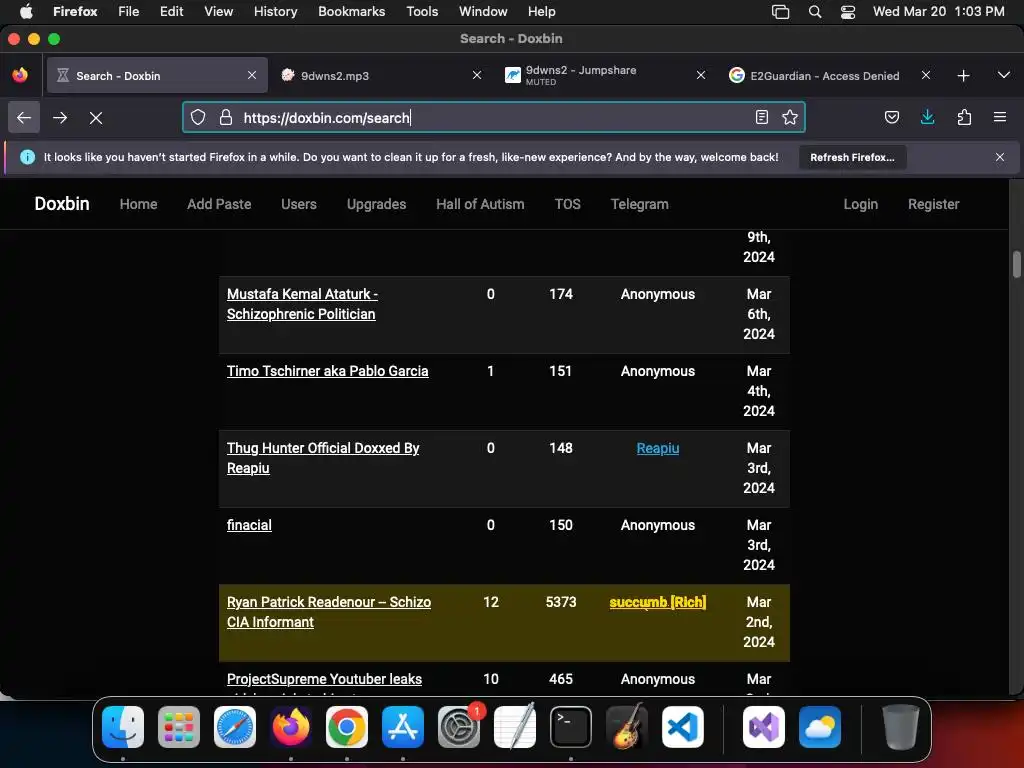The image size is (1024, 768).
Task: Click the Register link
Action: [x=934, y=204]
